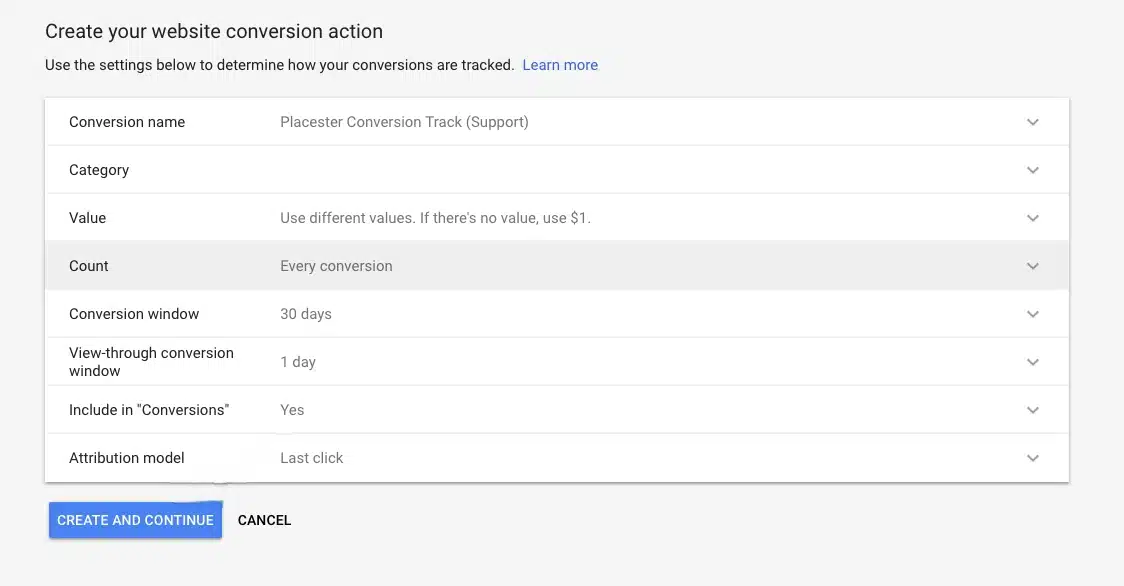
Task: Open the Category dropdown
Action: click(1033, 169)
